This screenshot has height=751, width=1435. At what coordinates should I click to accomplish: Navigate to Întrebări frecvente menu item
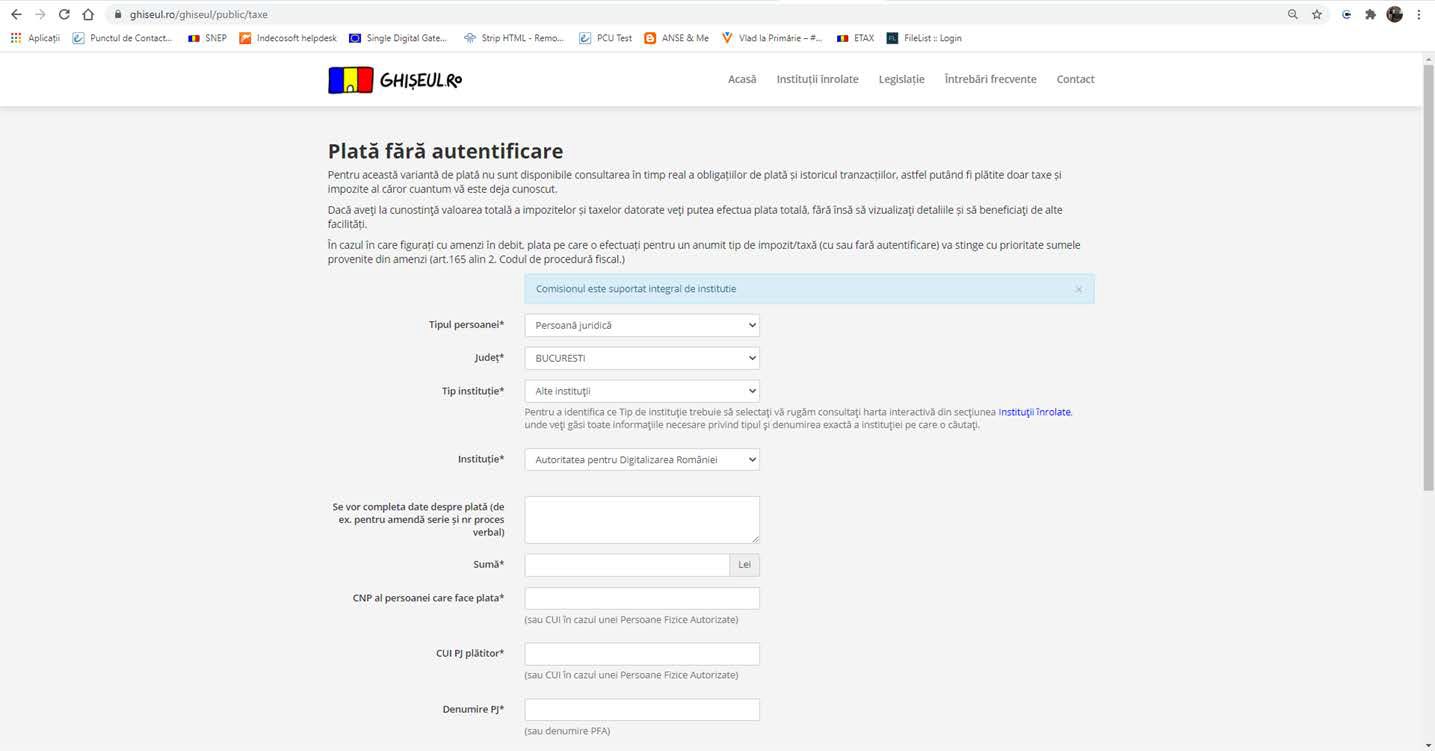990,79
